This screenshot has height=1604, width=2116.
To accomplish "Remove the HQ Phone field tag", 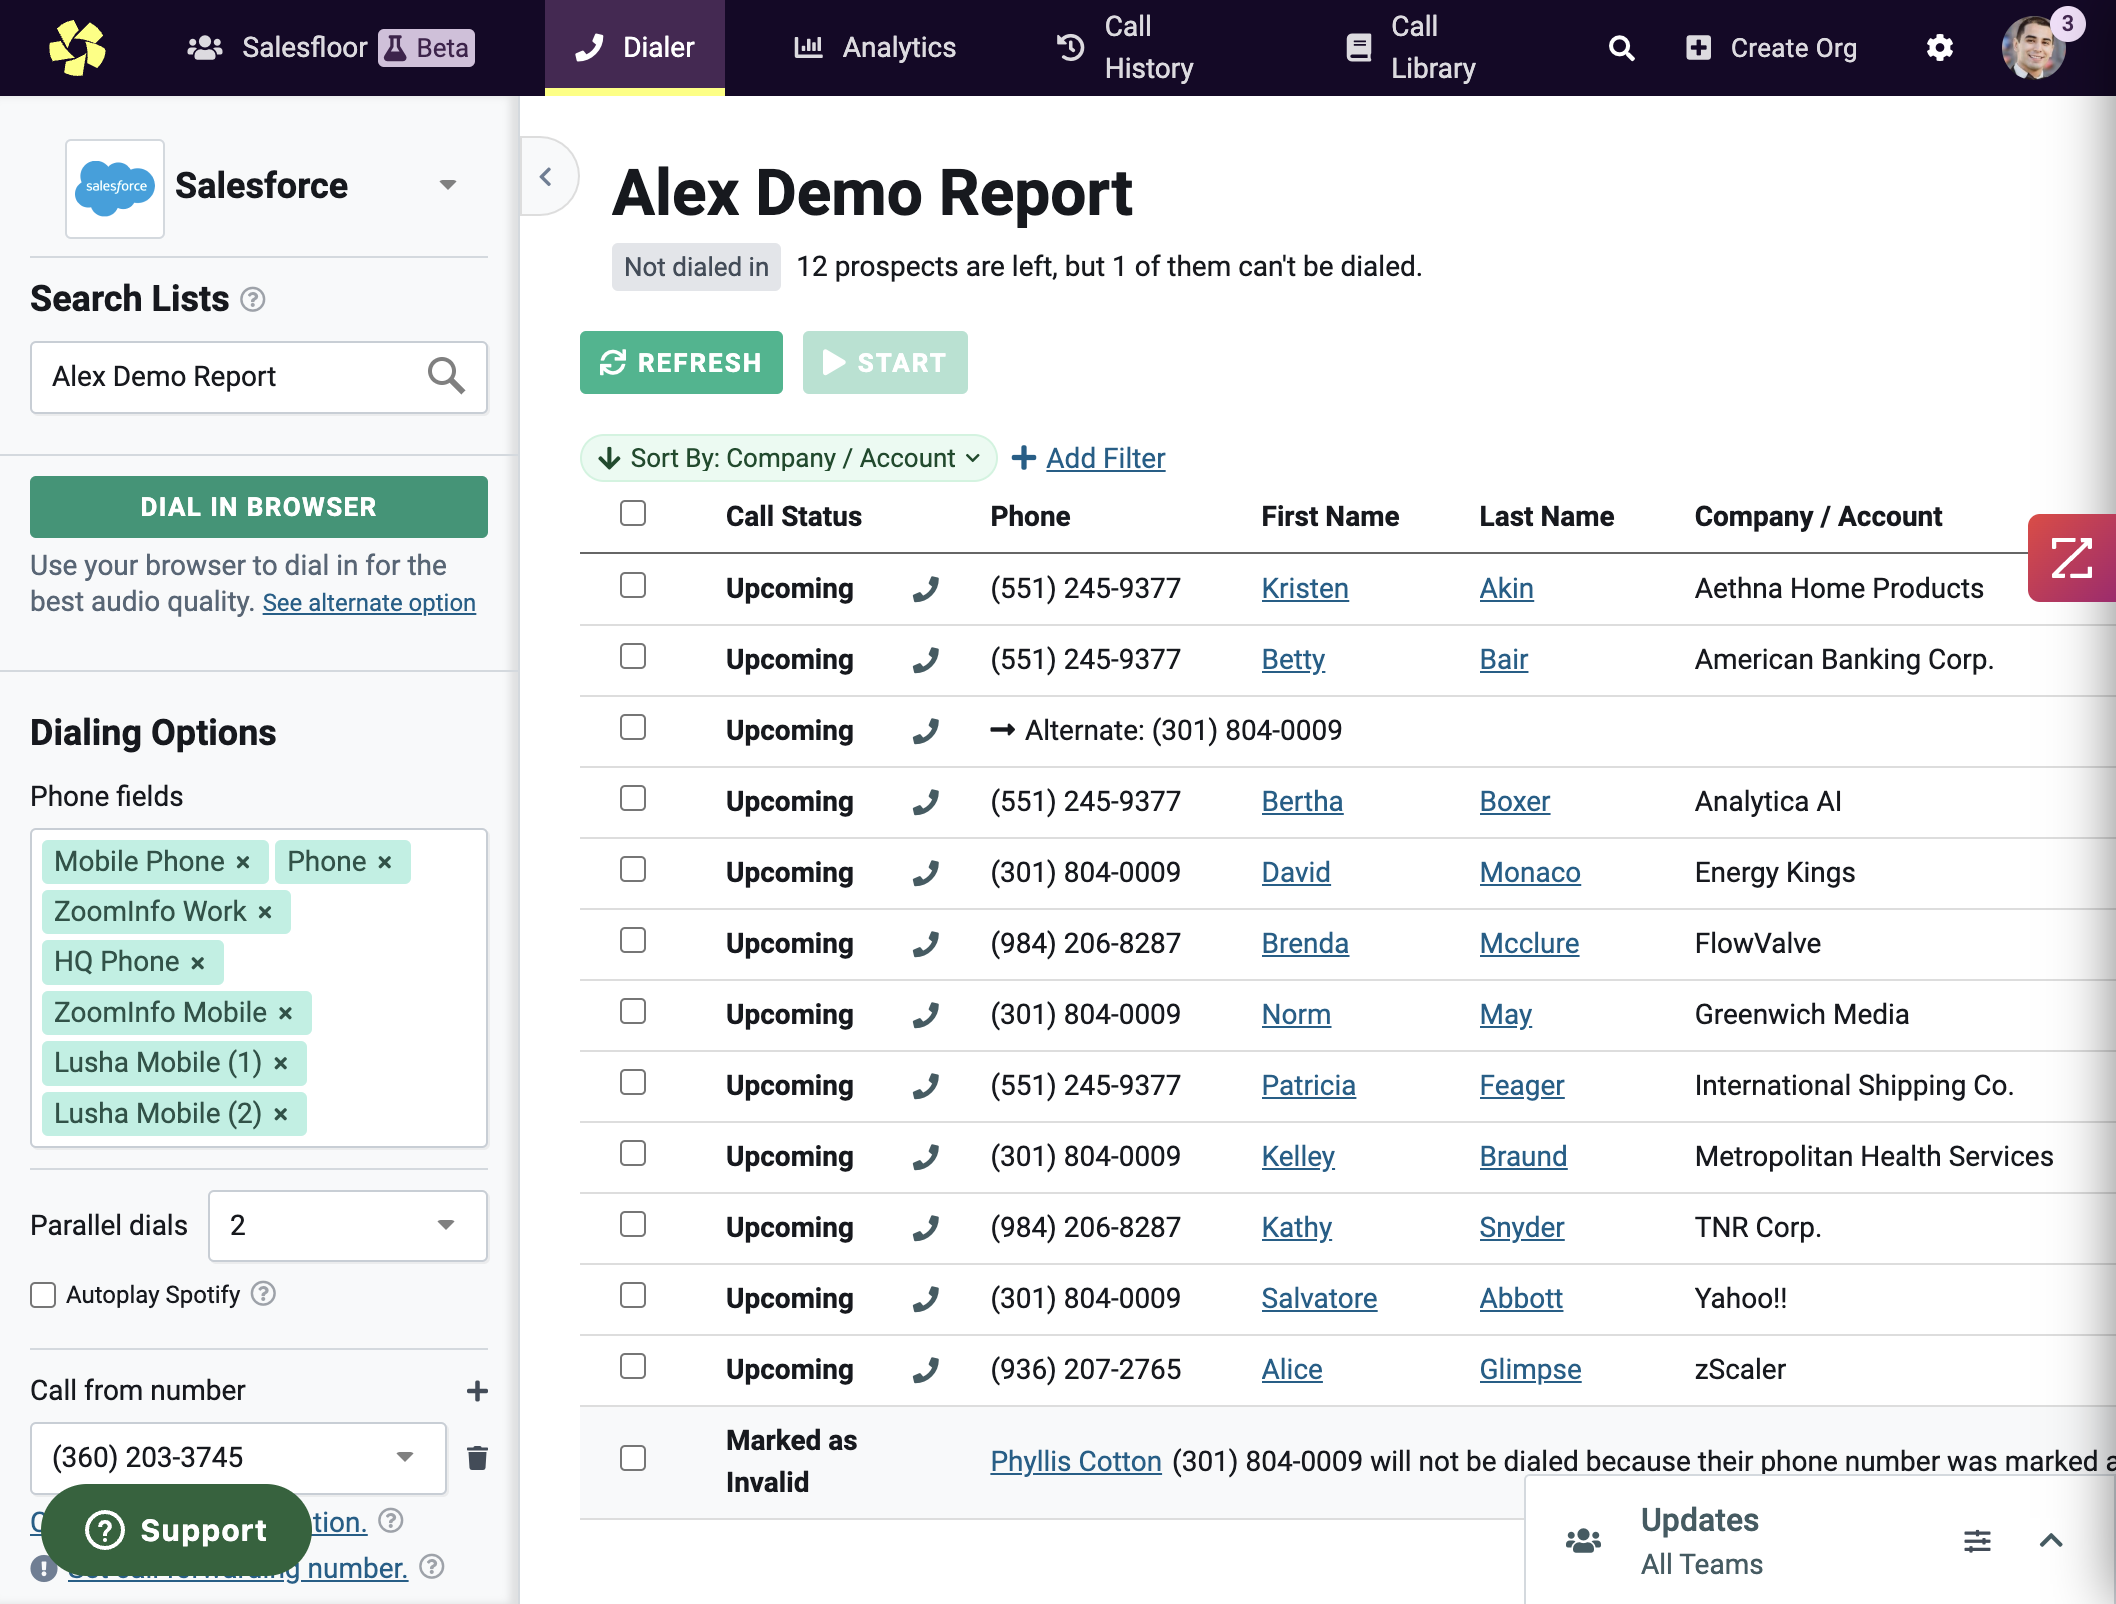I will (198, 962).
